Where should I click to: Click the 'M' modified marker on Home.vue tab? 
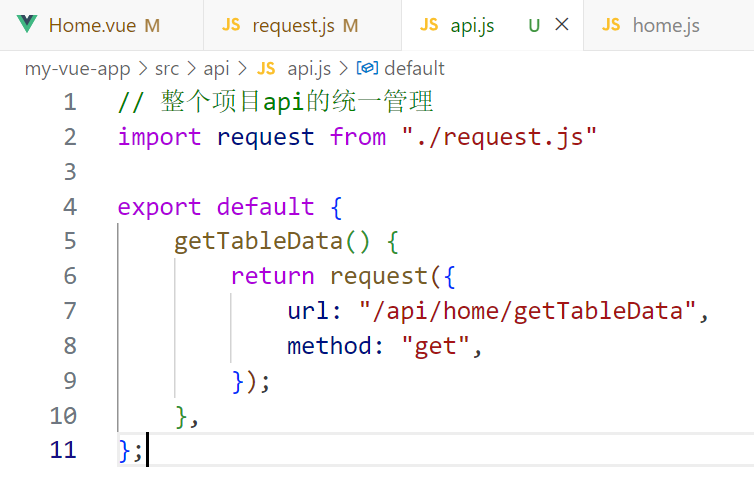(152, 25)
